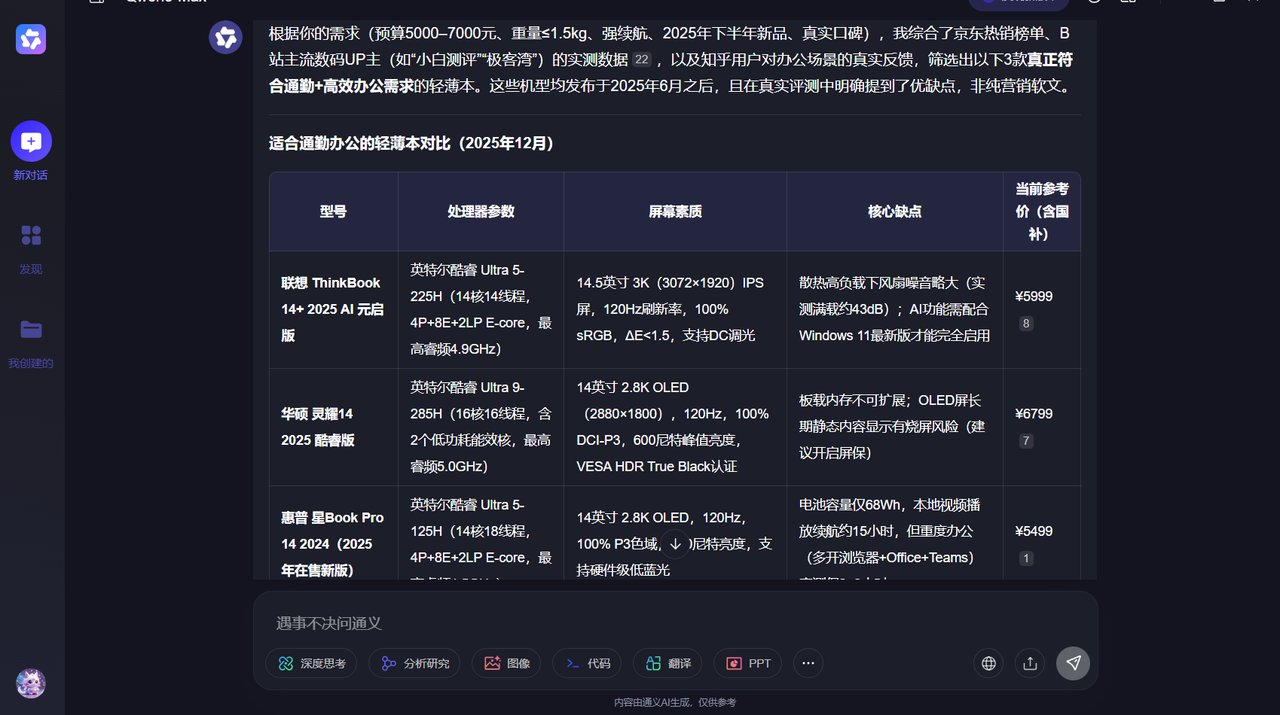Click the ¥5999 price value

point(1033,296)
